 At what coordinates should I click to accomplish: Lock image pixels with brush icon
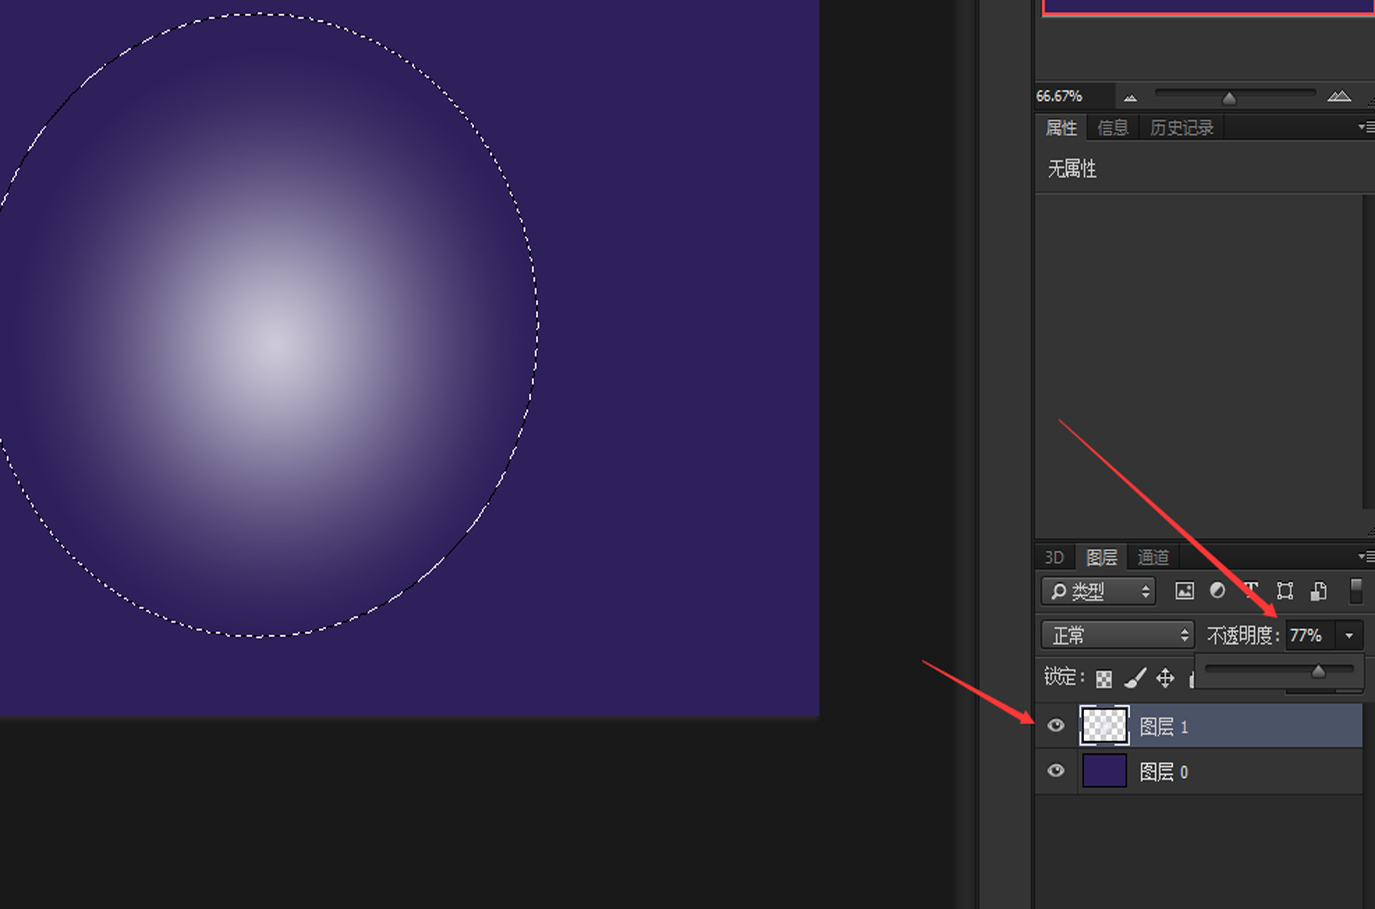[x=1135, y=678]
